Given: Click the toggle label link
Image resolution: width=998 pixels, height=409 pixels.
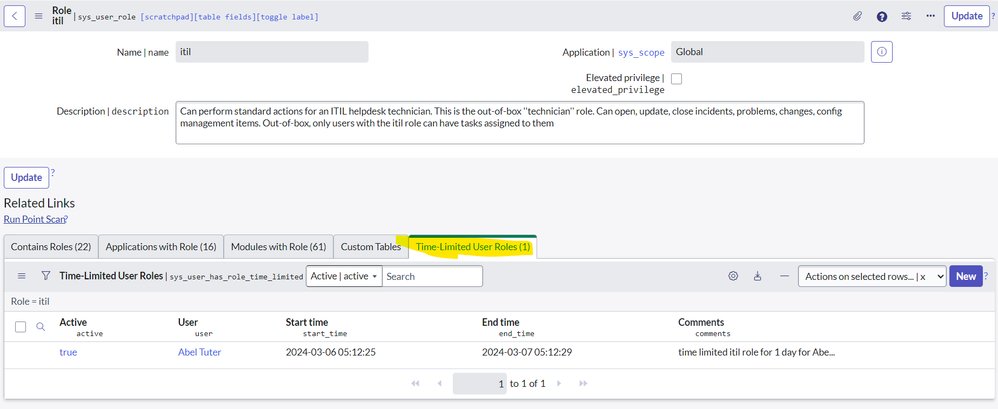Looking at the screenshot, I should (287, 17).
